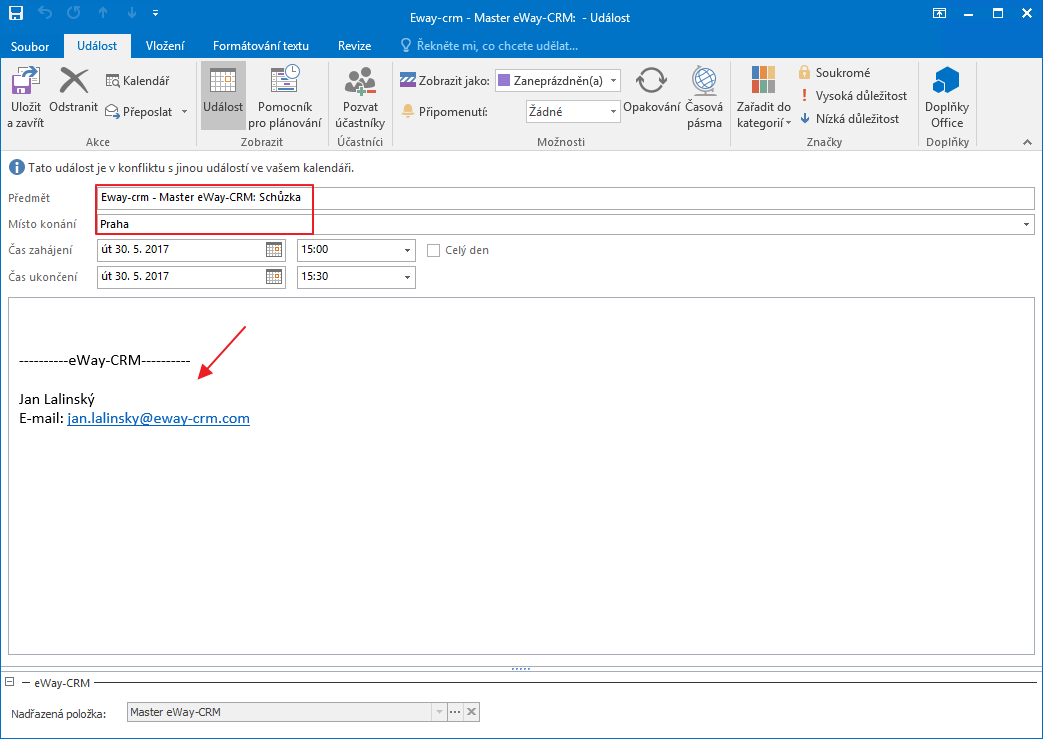This screenshot has width=1043, height=739.
Task: Click Přeposlat to forward the event
Action: point(140,112)
